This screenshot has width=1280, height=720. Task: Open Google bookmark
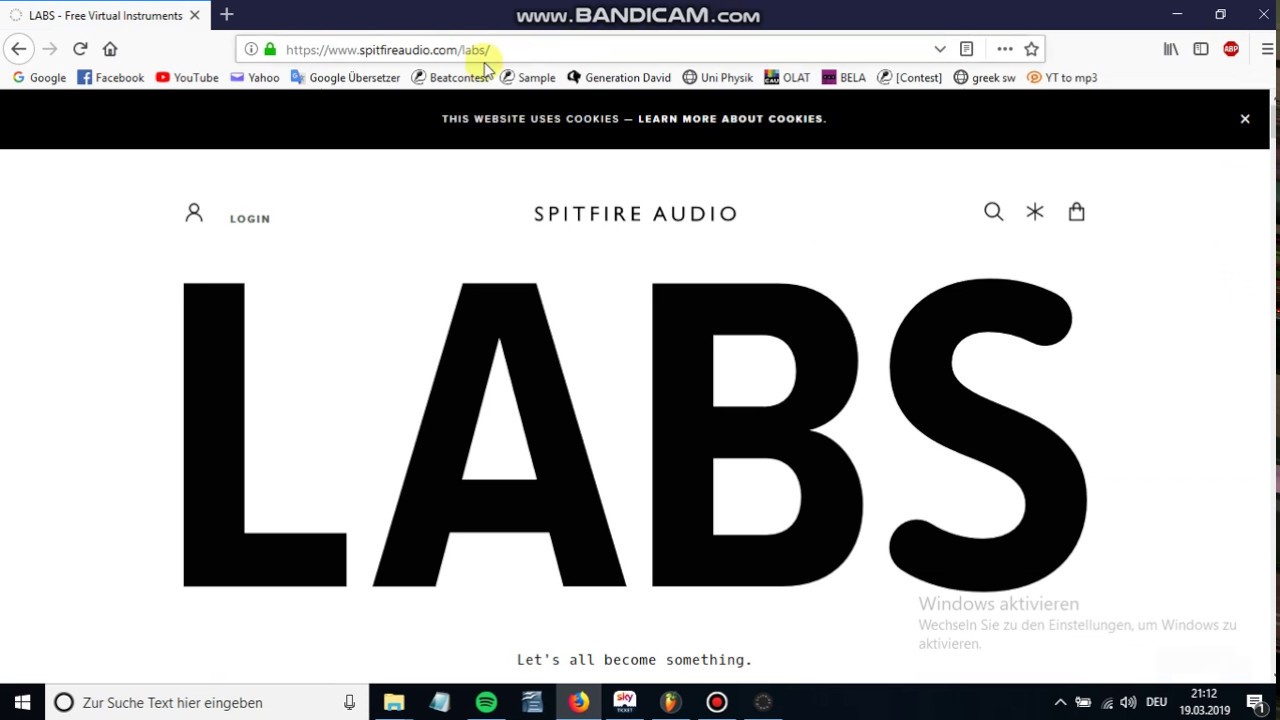(x=39, y=77)
